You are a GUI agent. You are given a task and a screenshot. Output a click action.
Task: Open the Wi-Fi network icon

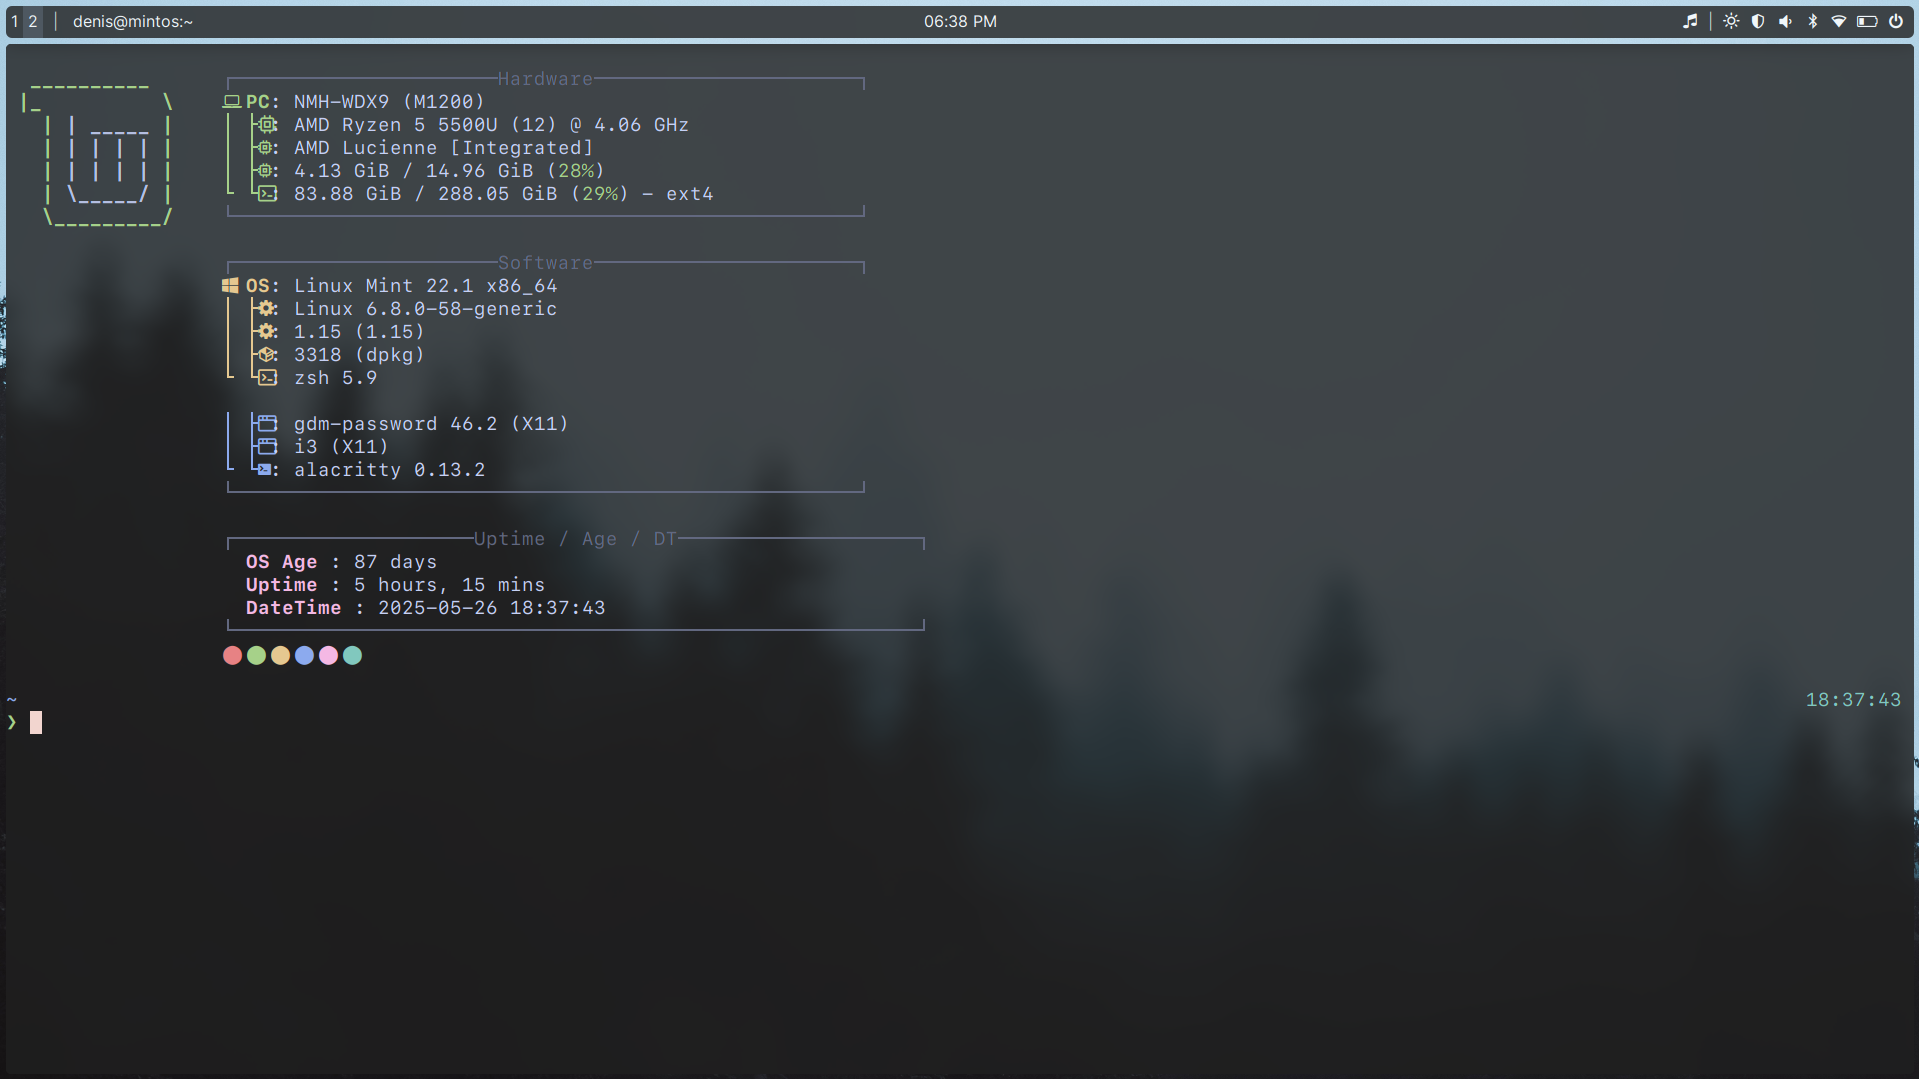click(1839, 21)
